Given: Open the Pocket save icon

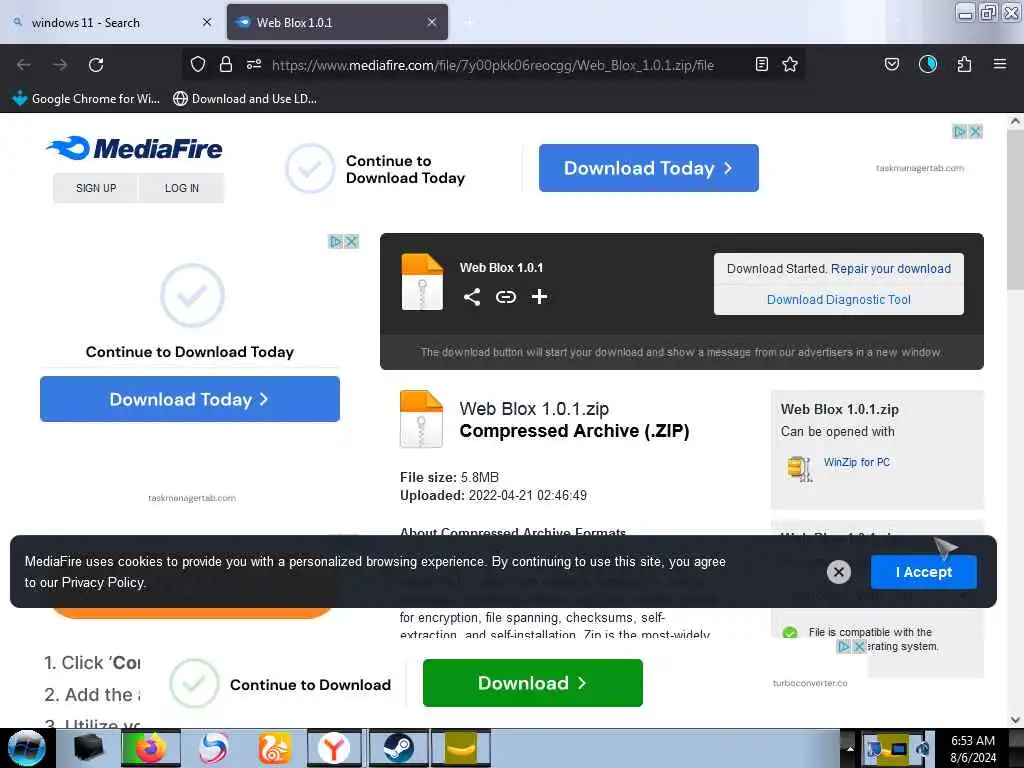Looking at the screenshot, I should point(891,64).
